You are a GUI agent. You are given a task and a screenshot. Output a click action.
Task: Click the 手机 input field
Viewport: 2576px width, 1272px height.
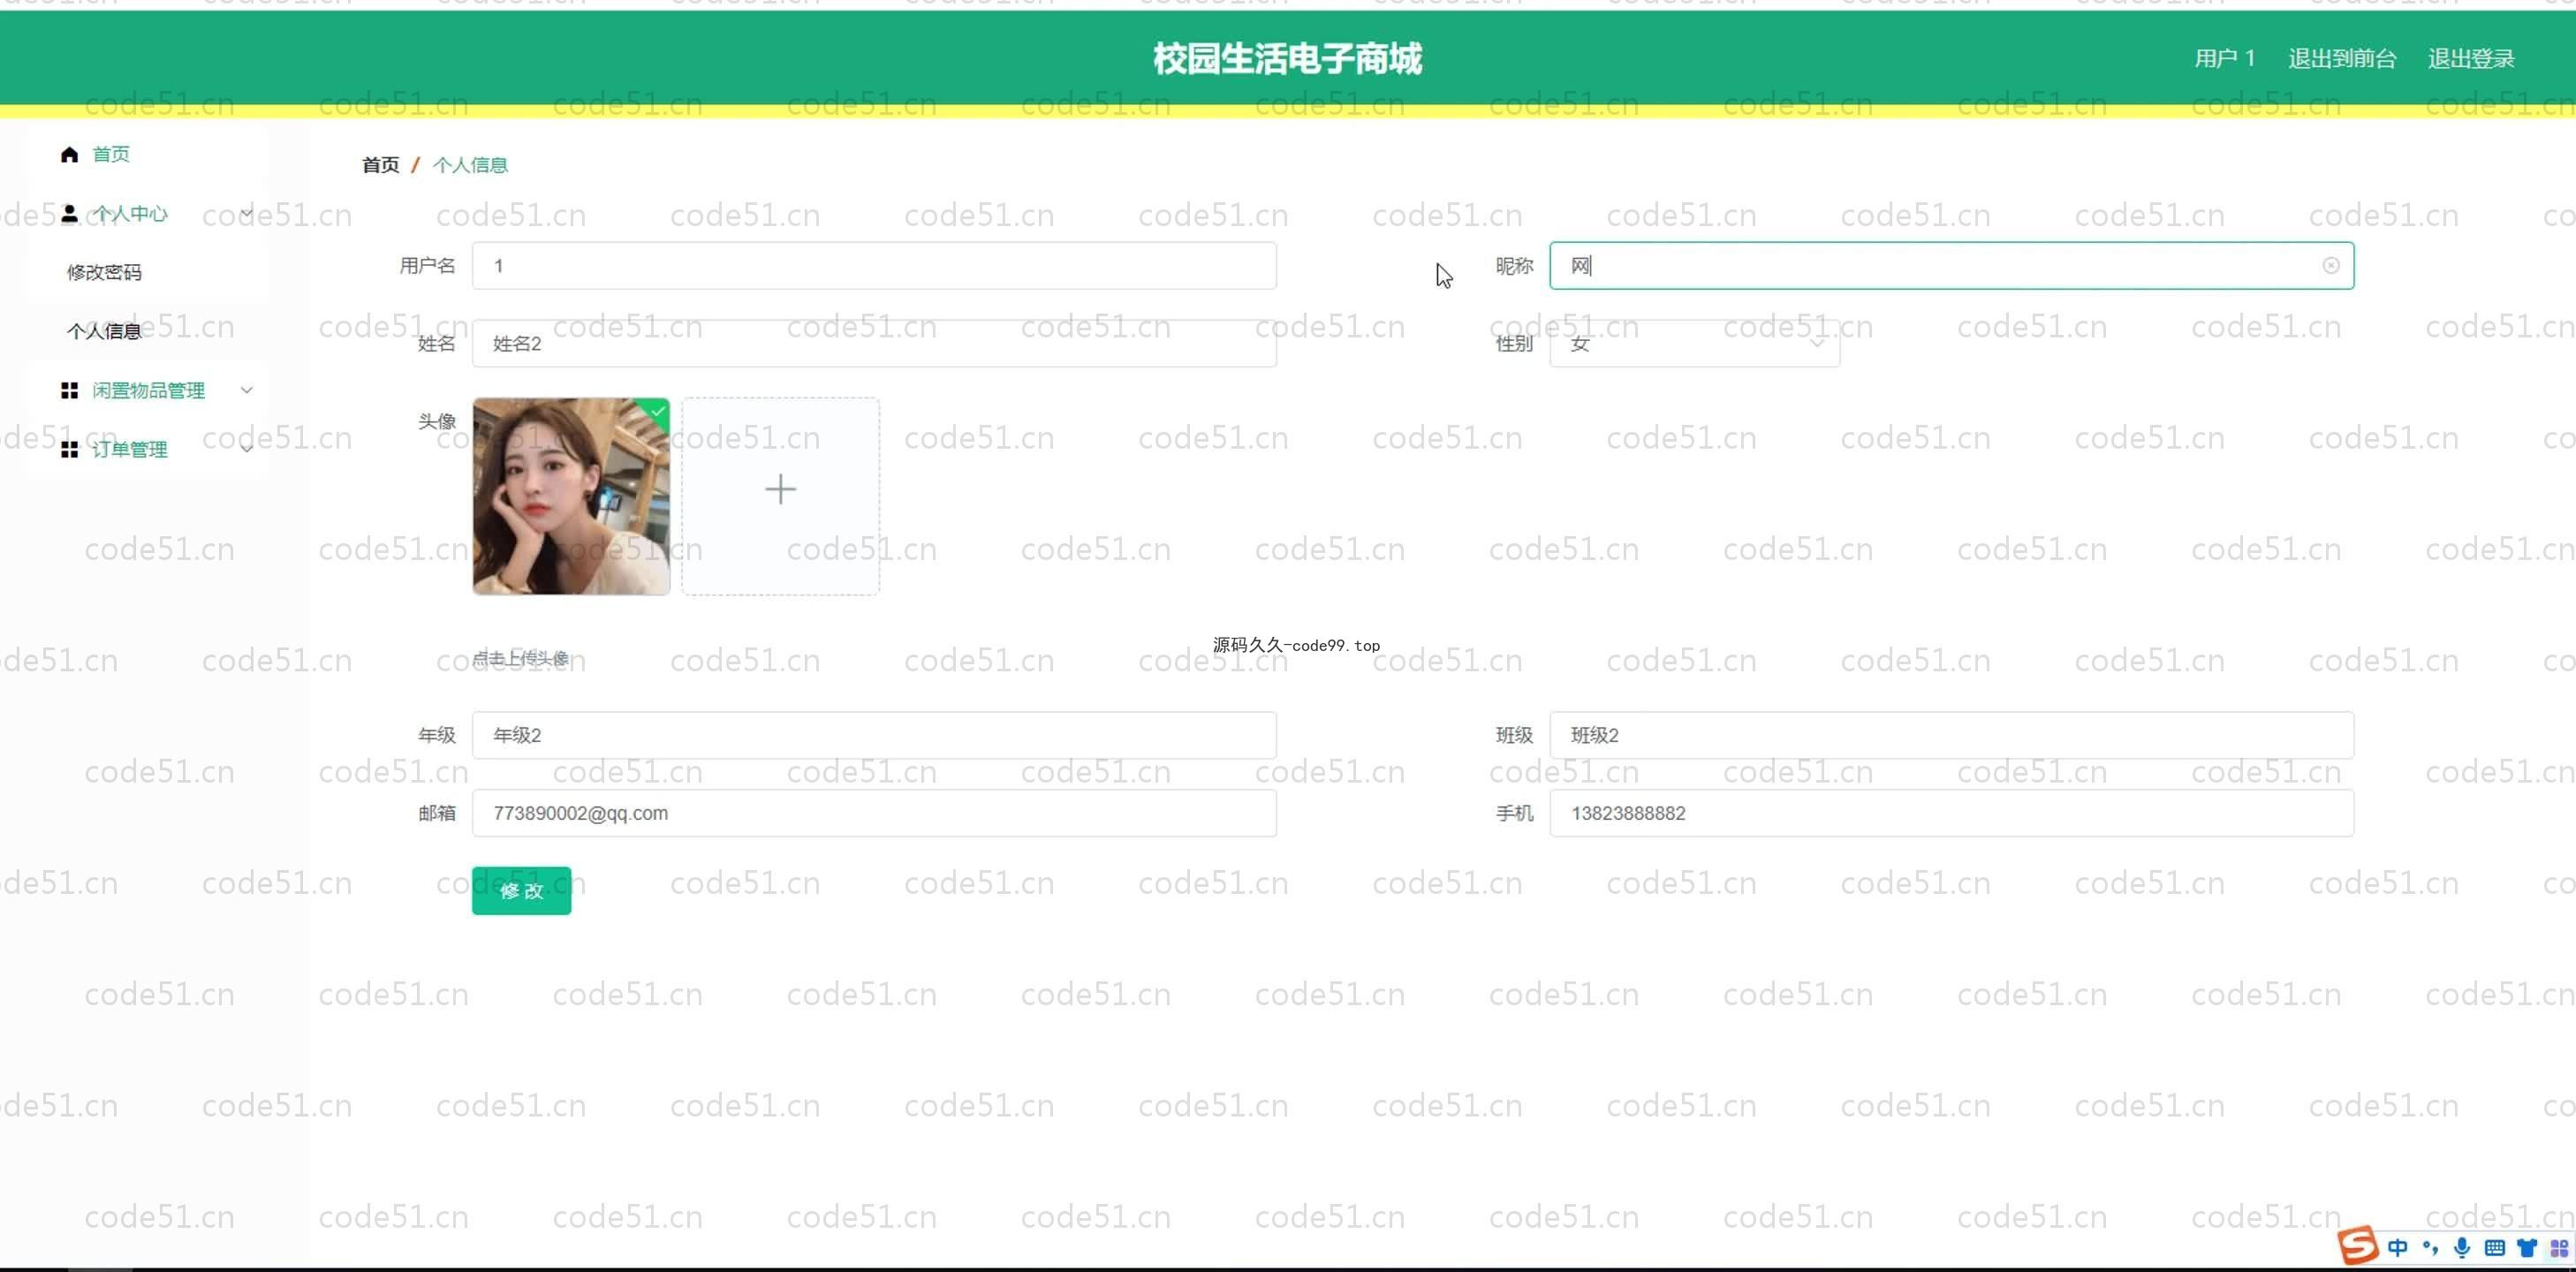[1951, 813]
